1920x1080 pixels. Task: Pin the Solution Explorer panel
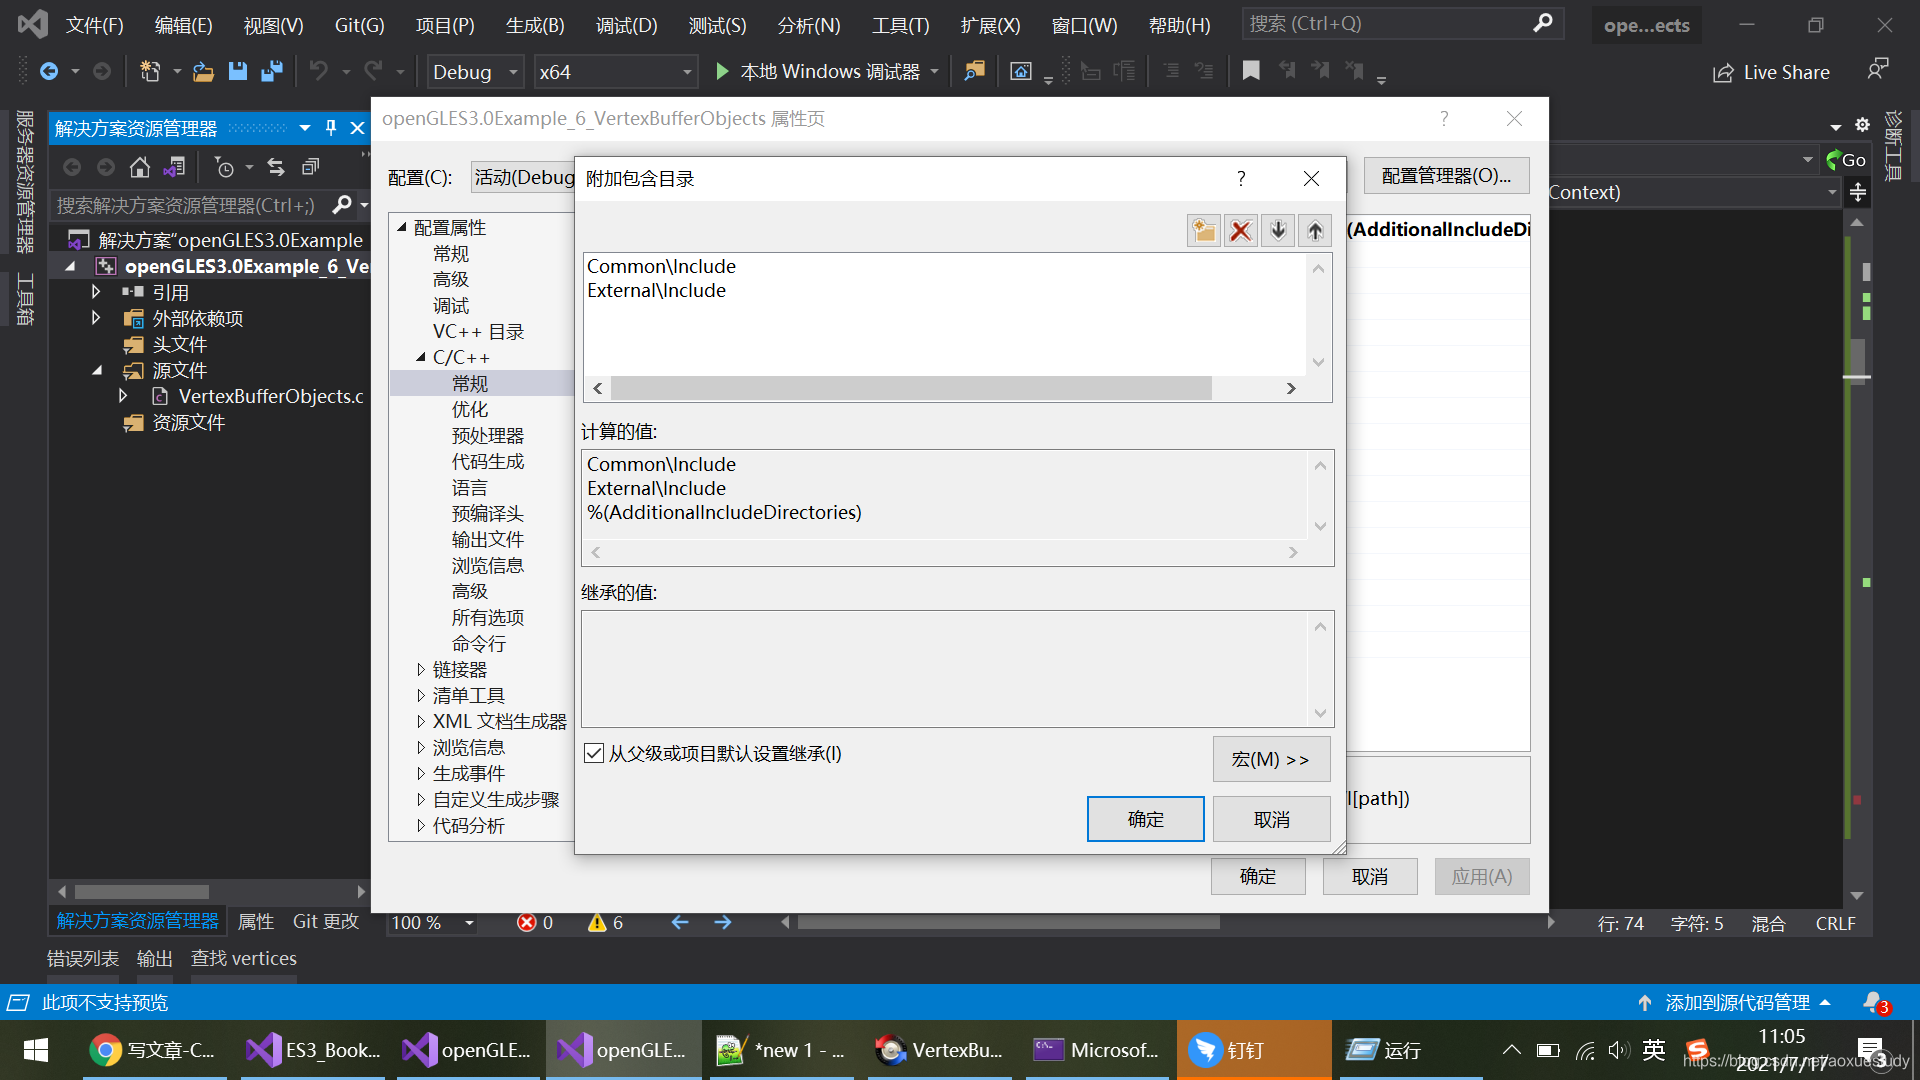[331, 128]
